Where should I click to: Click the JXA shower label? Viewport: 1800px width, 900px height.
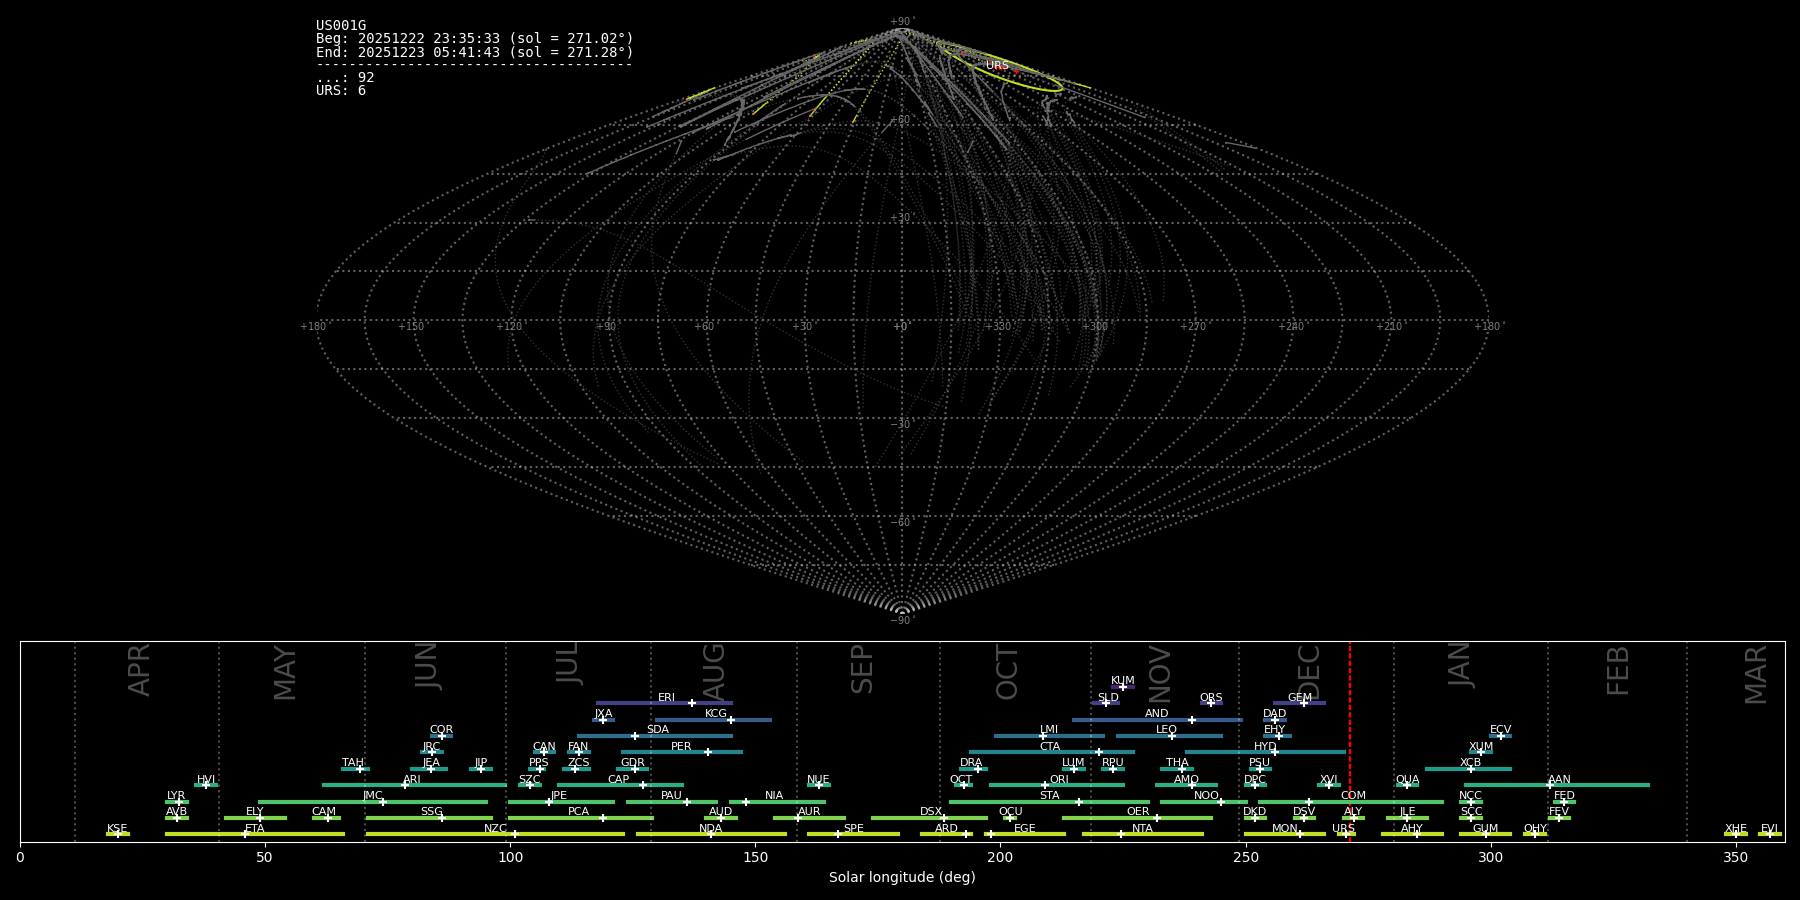coord(603,714)
